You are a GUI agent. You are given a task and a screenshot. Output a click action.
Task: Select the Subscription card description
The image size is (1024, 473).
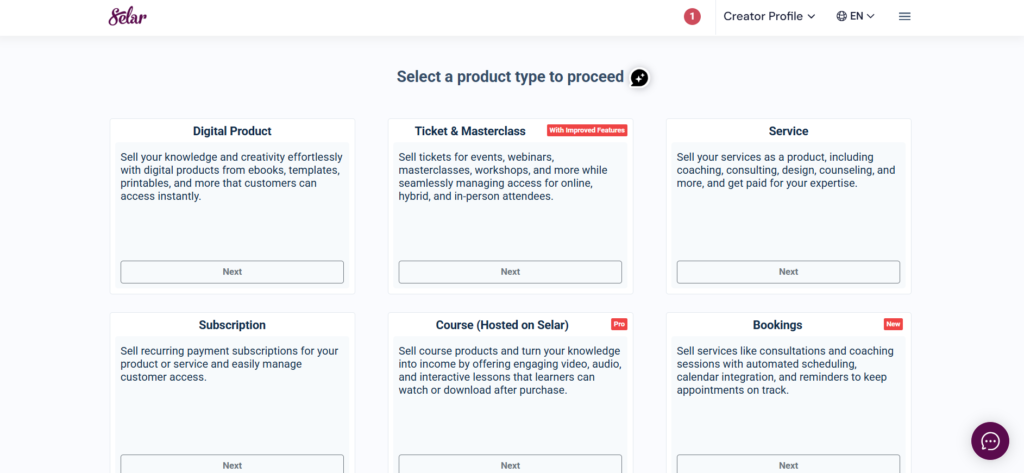tap(229, 364)
